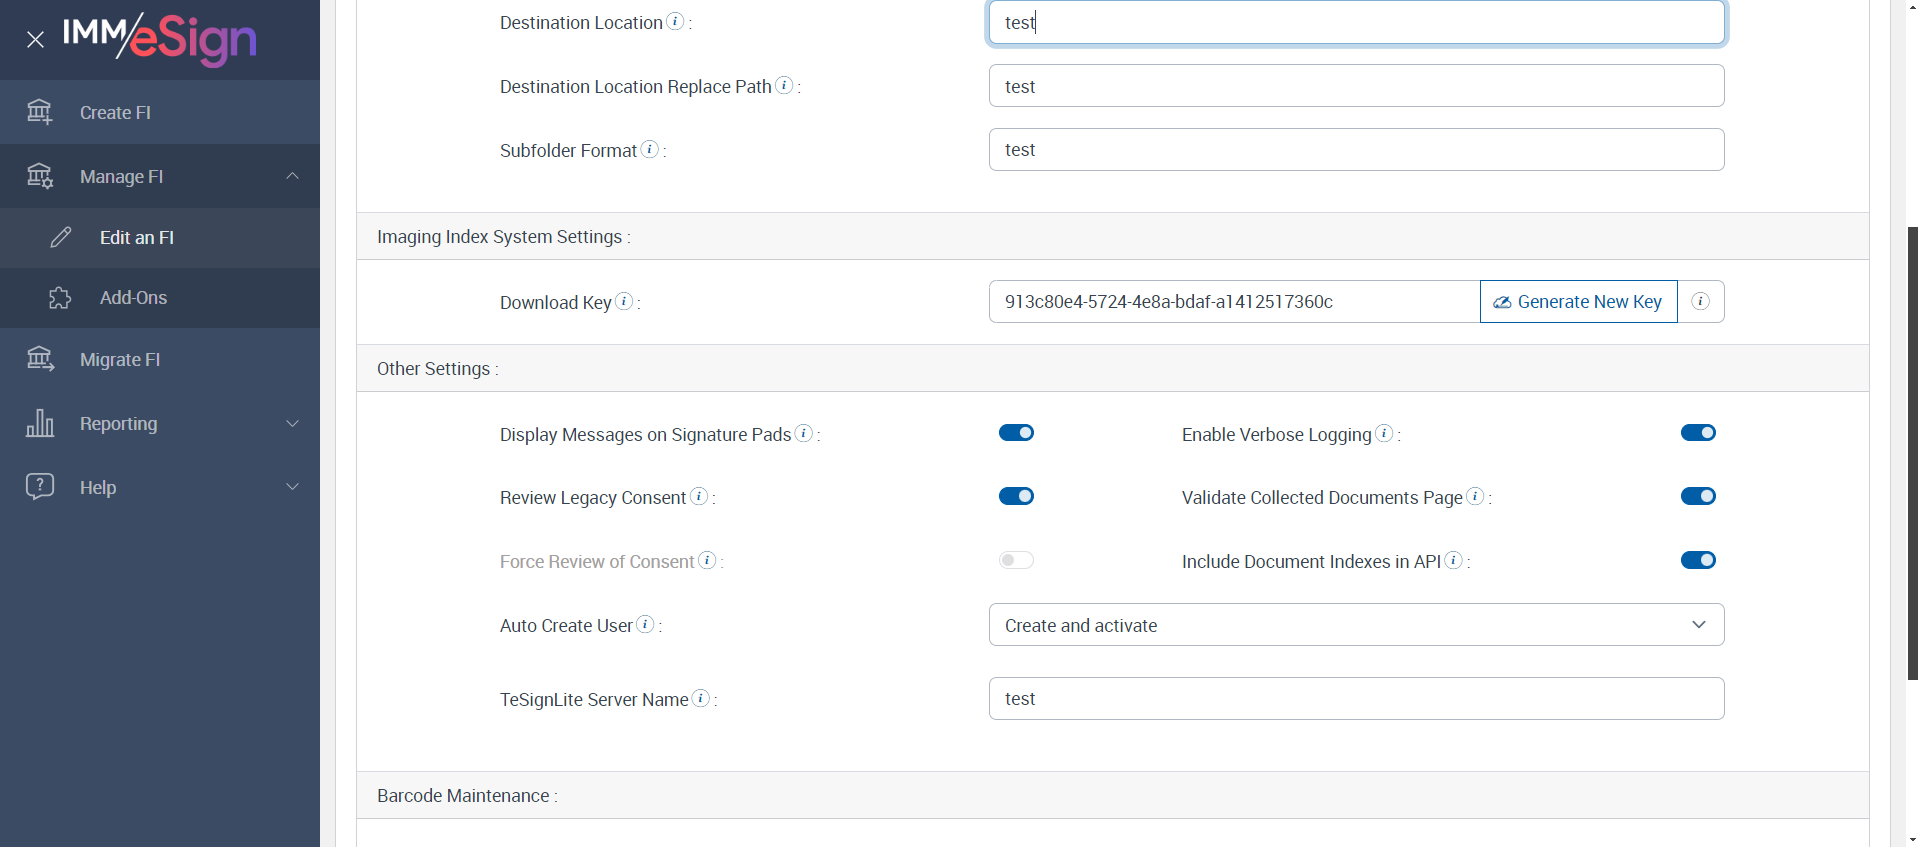
Task: Click info icon beside Subfolder Format
Action: point(650,149)
